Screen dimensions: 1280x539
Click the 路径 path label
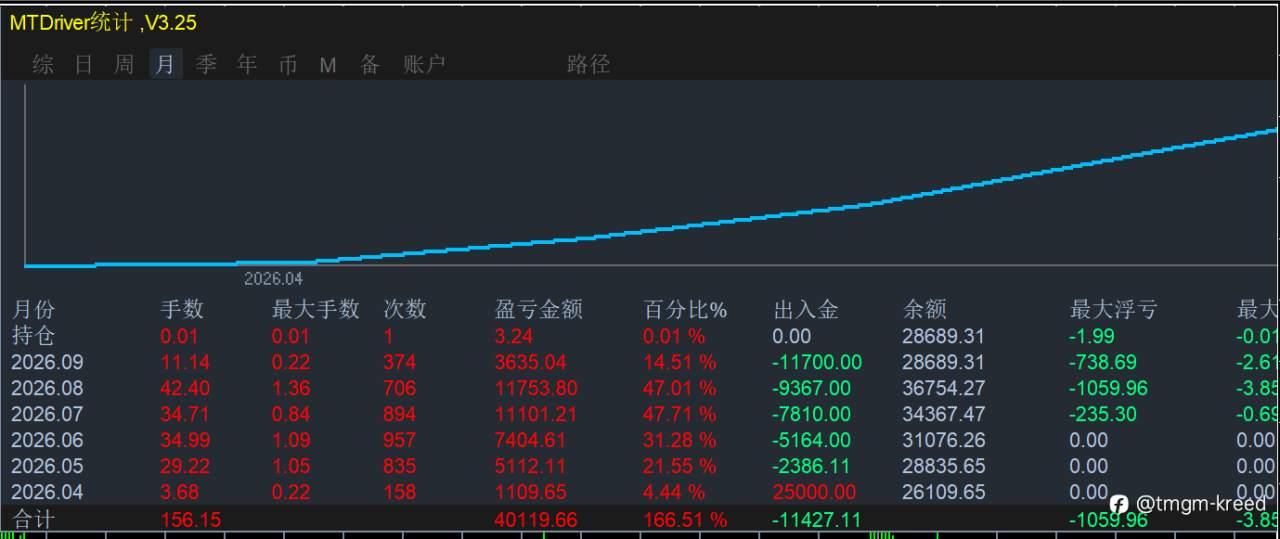click(588, 65)
